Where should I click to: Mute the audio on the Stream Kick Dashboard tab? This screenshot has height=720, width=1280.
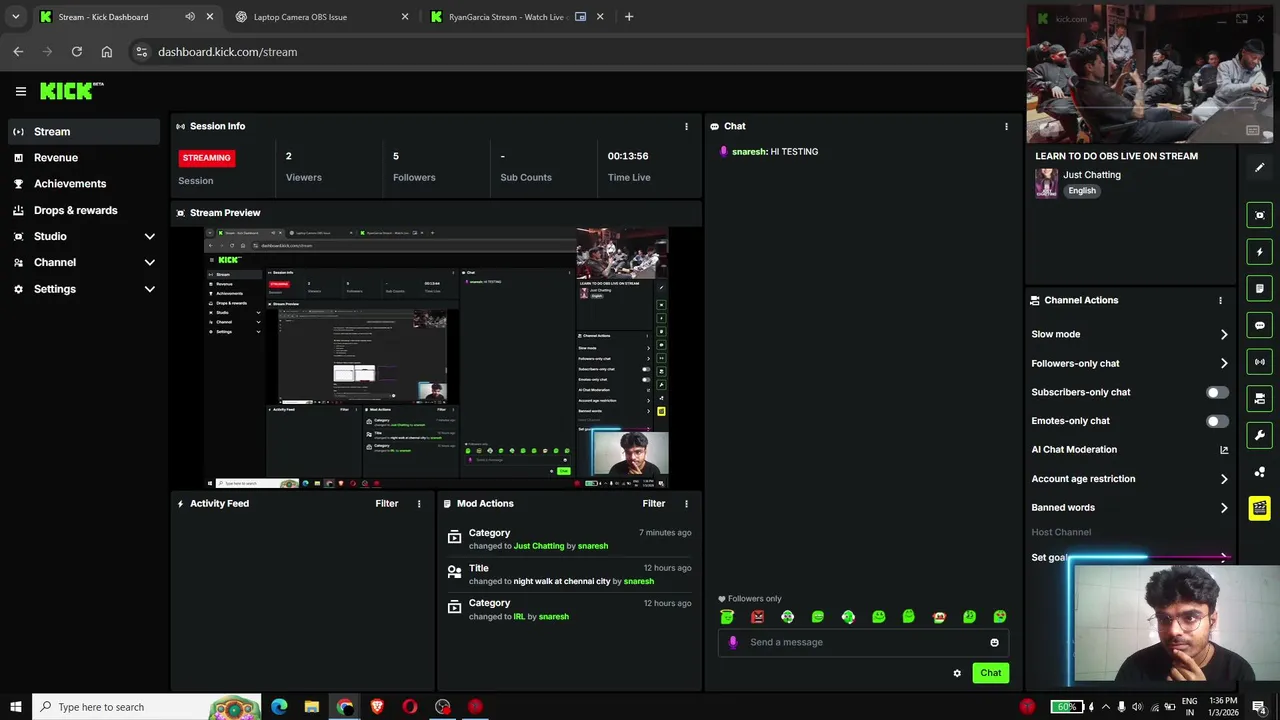190,17
